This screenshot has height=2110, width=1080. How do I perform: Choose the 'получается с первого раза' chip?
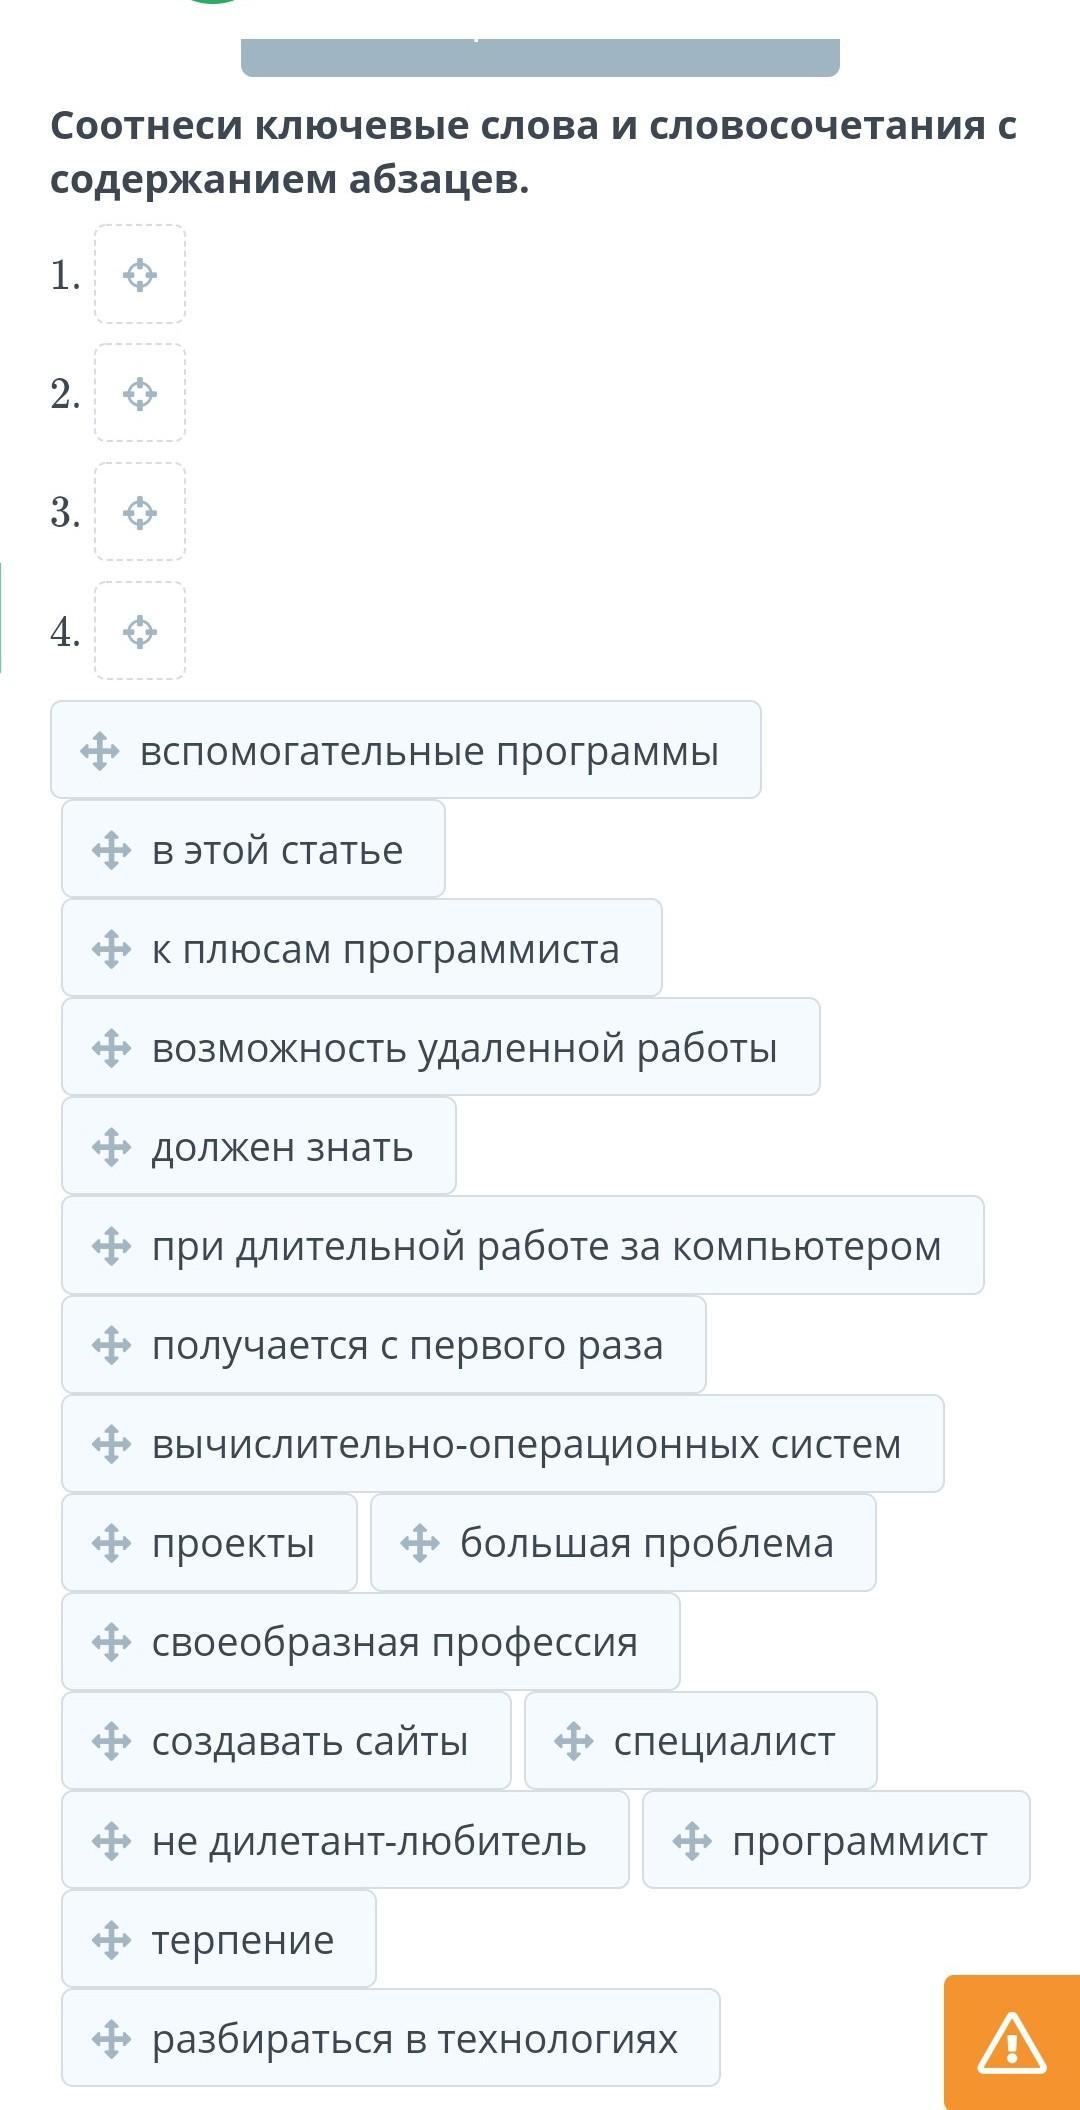384,1344
